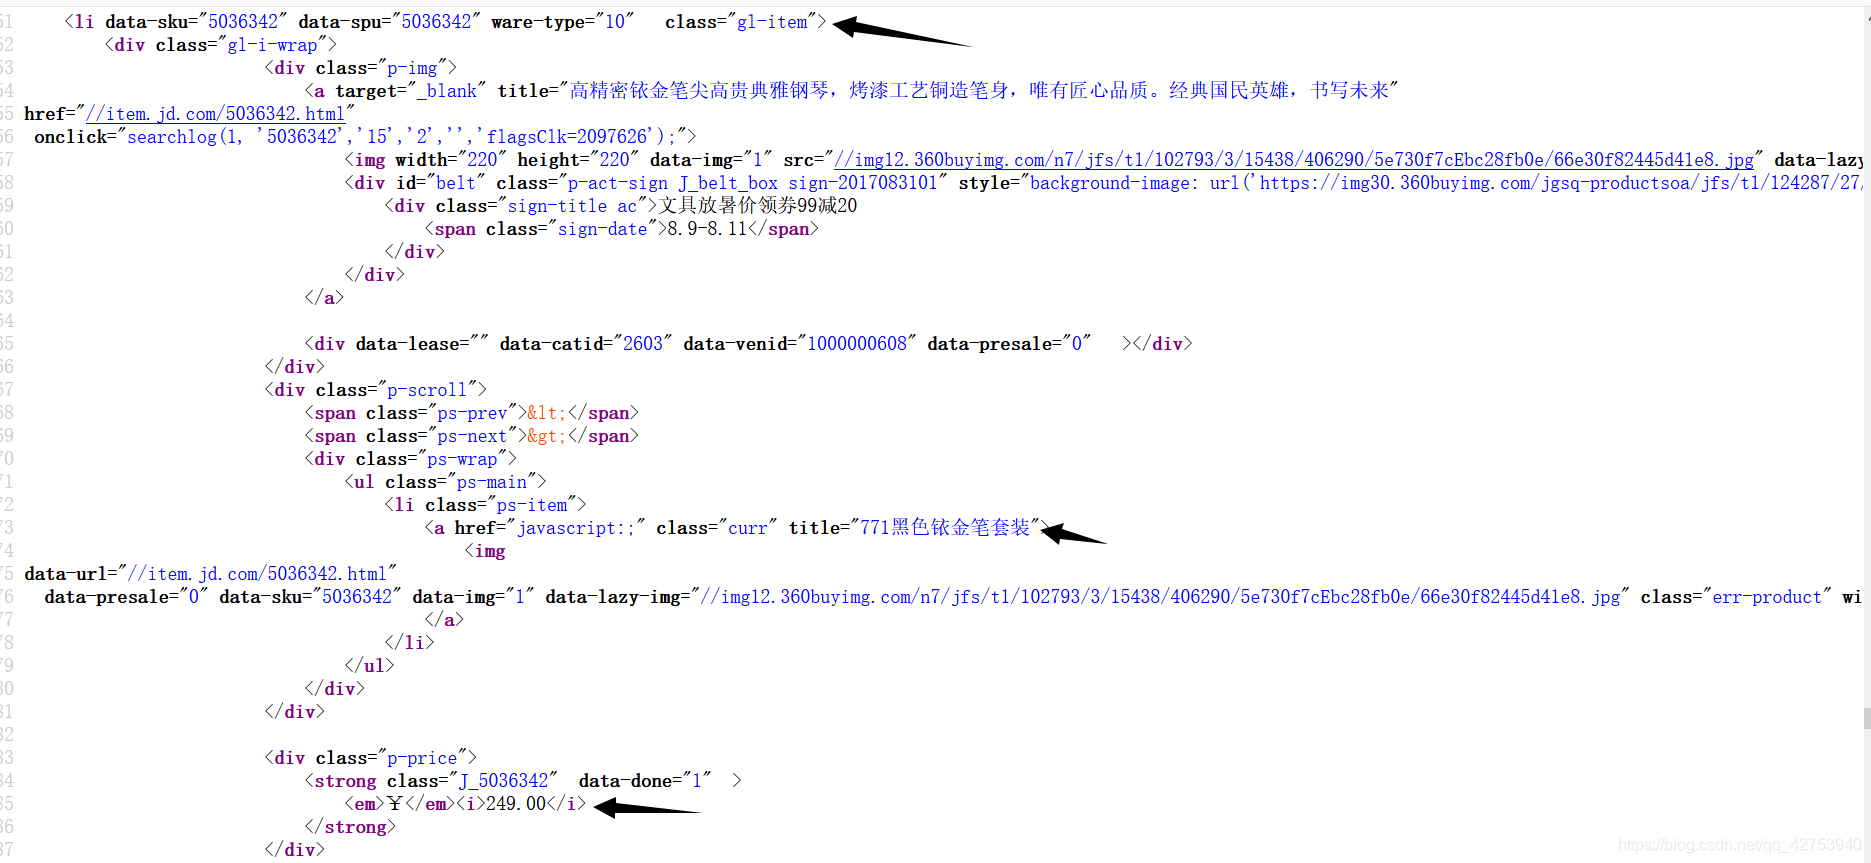Open the img12.360buyimg.com image src link
This screenshot has width=1871, height=863.
point(1294,160)
